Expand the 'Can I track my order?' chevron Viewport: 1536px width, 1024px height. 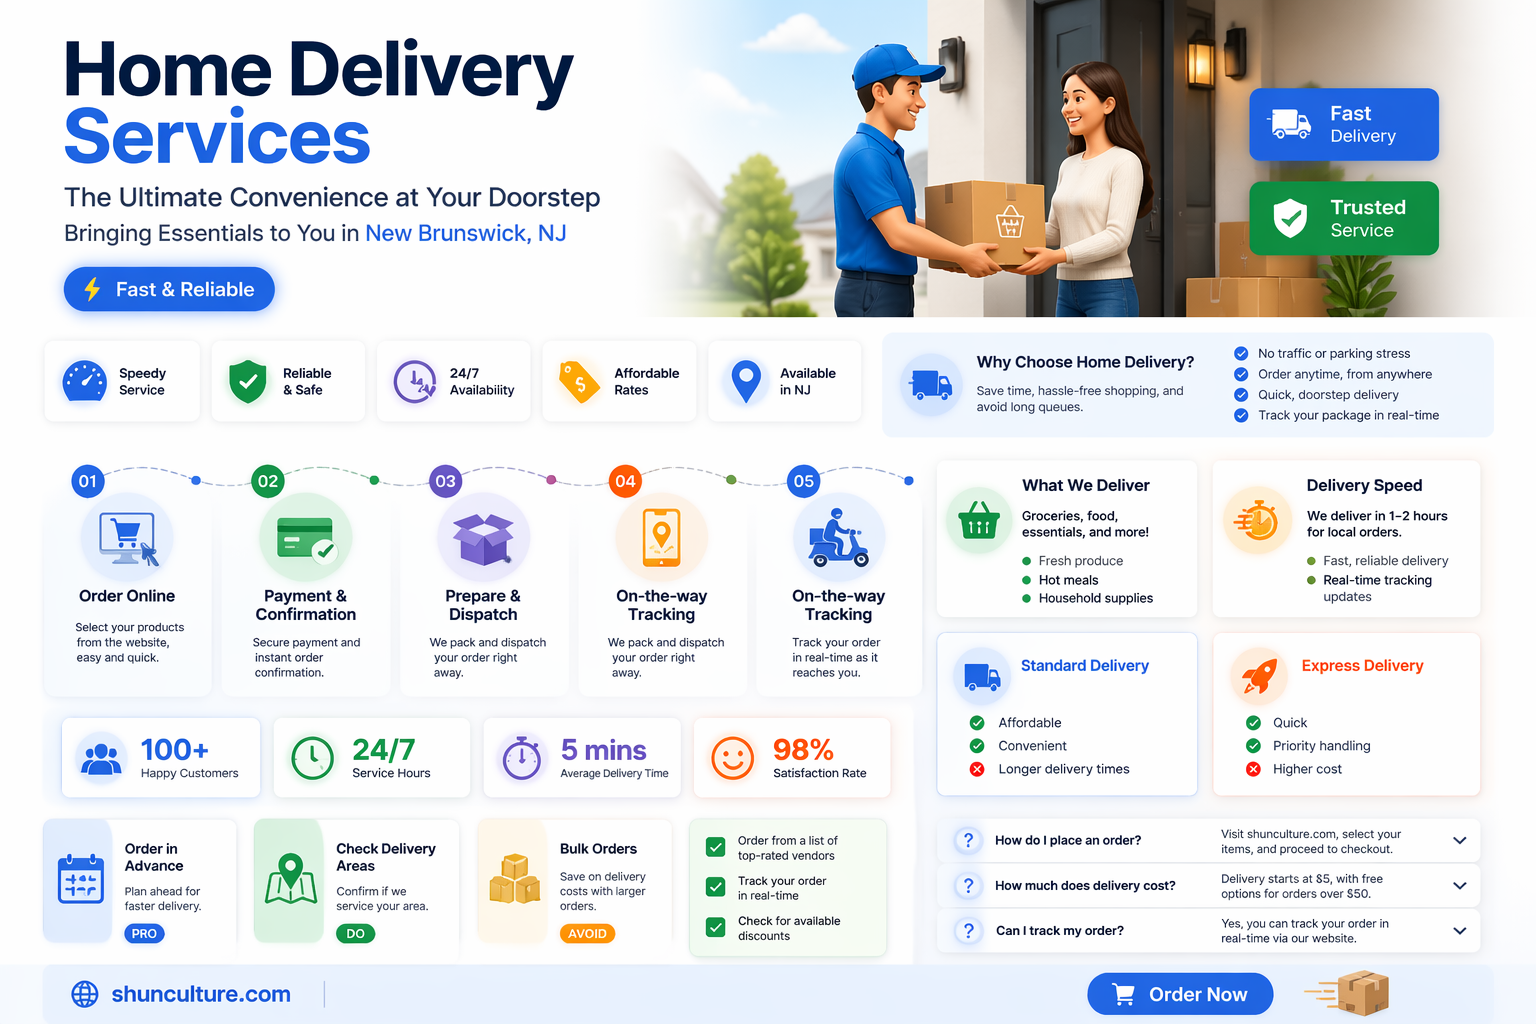pyautogui.click(x=1460, y=930)
